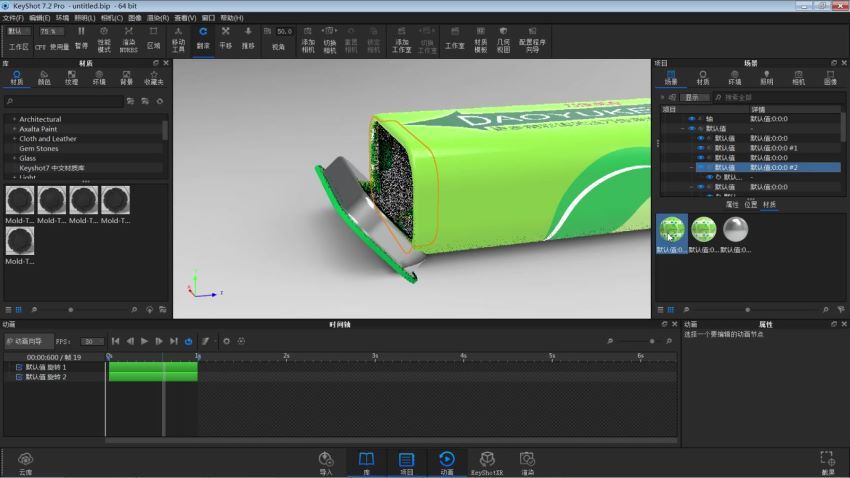Viewport: 850px width, 478px height.
Task: Open the 75 % CPU usage dropdown
Action: click(50, 31)
